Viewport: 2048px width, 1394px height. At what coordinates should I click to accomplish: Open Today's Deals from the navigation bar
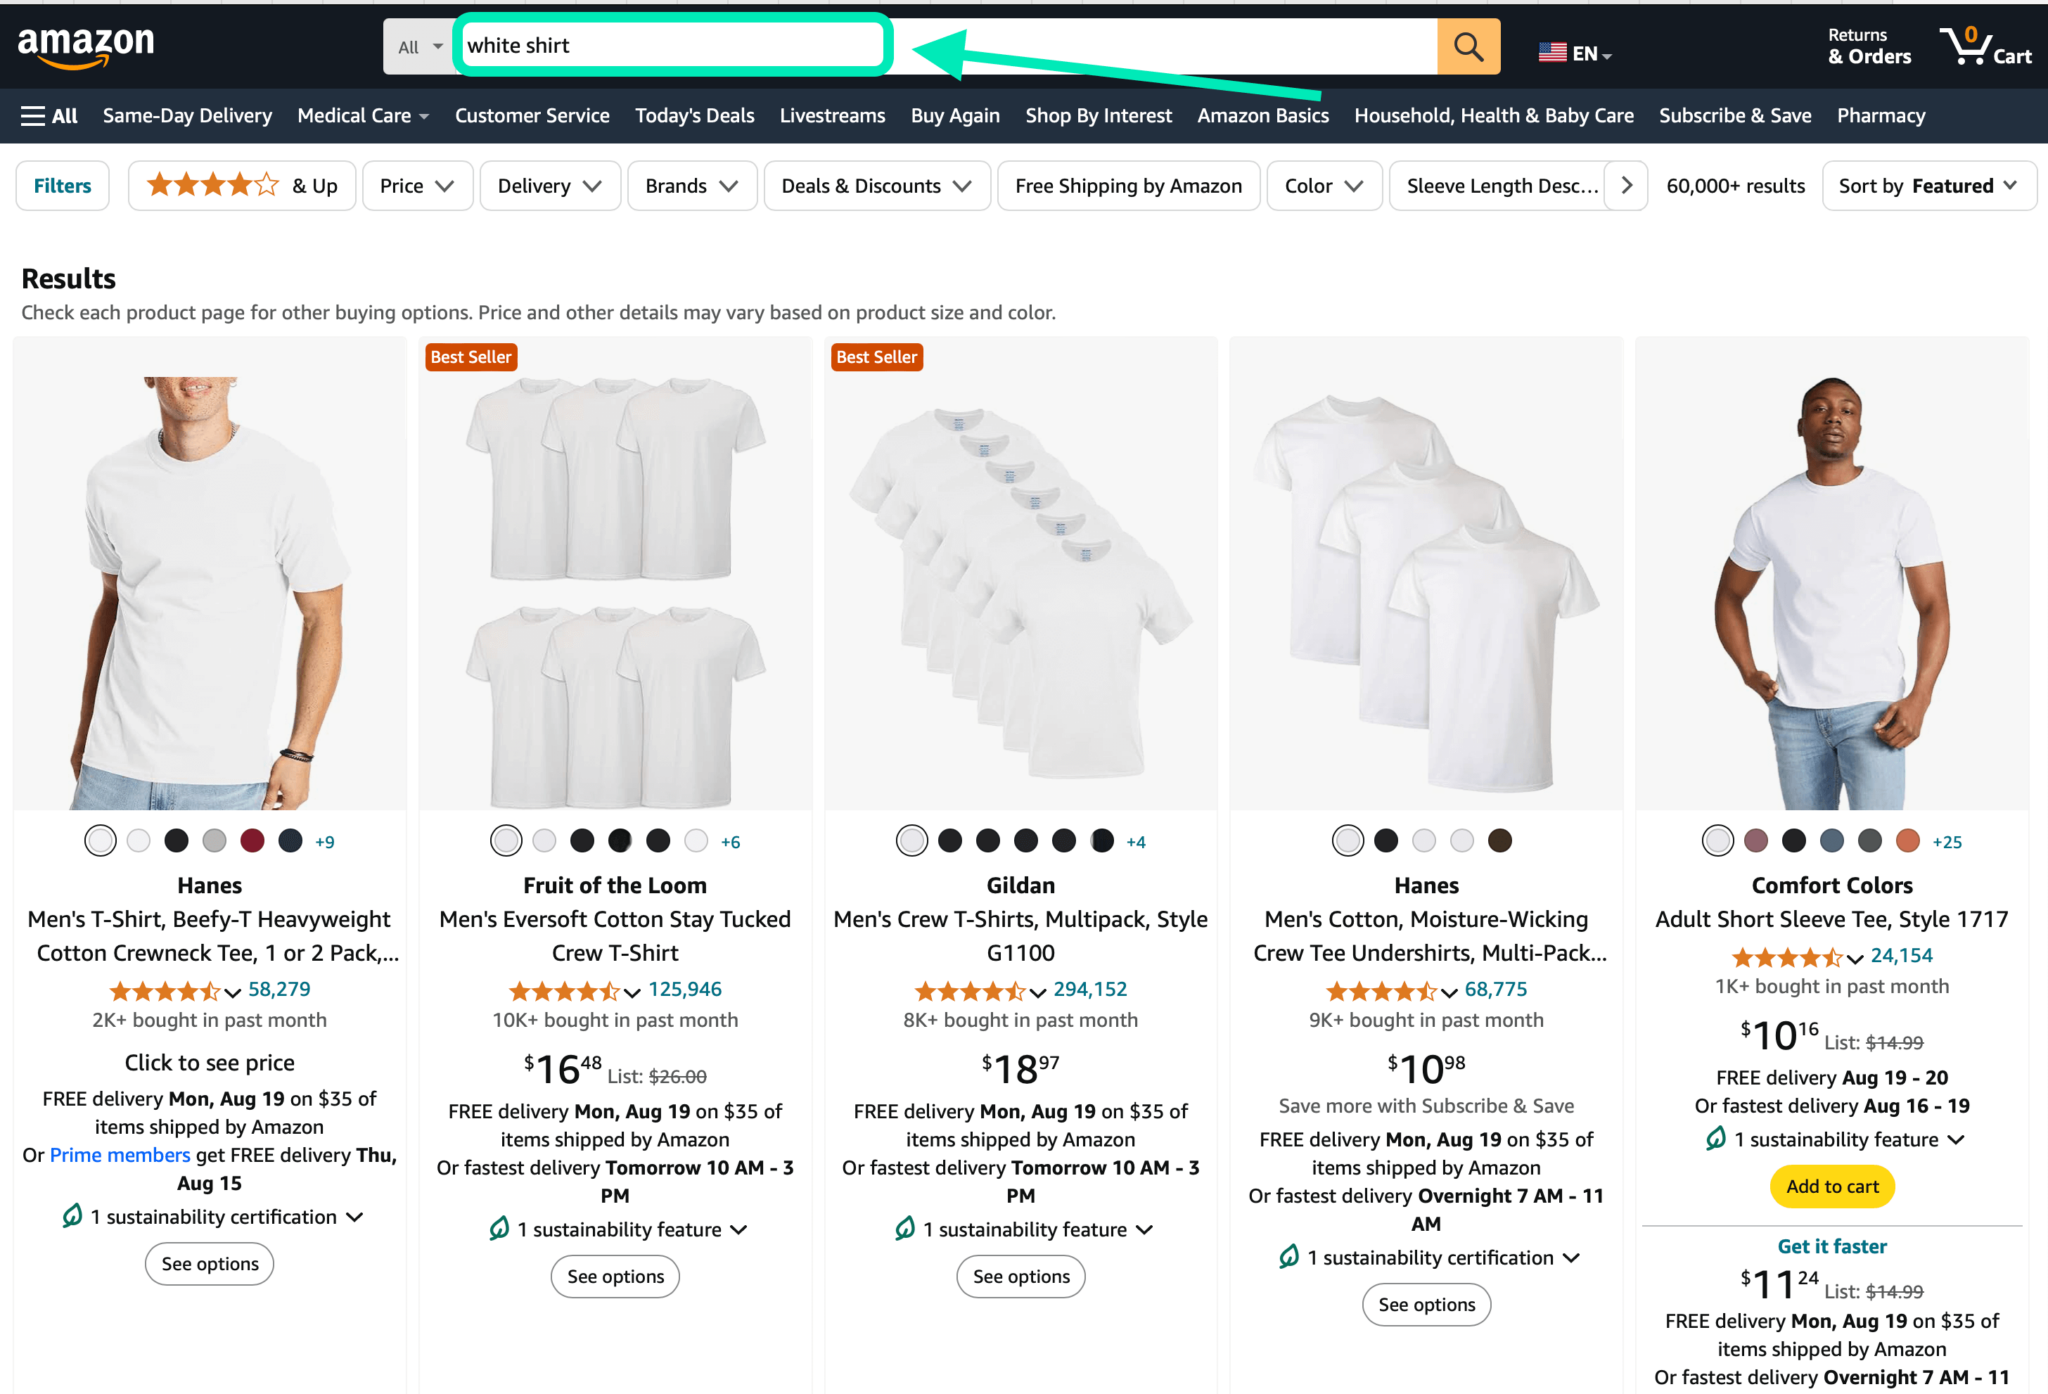(x=694, y=115)
